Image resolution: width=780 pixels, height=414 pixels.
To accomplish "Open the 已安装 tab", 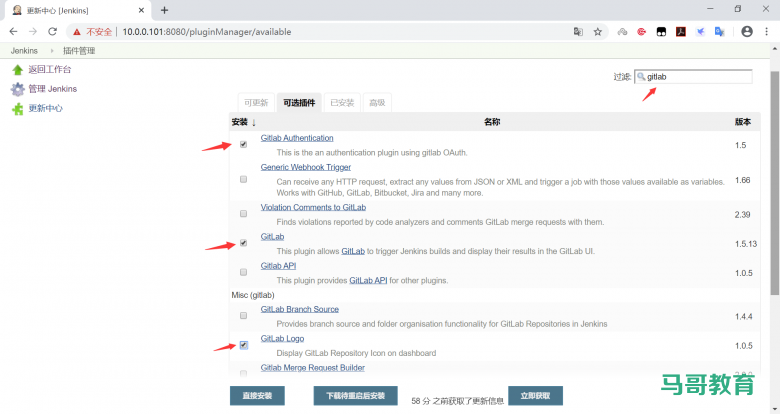I will pos(342,103).
